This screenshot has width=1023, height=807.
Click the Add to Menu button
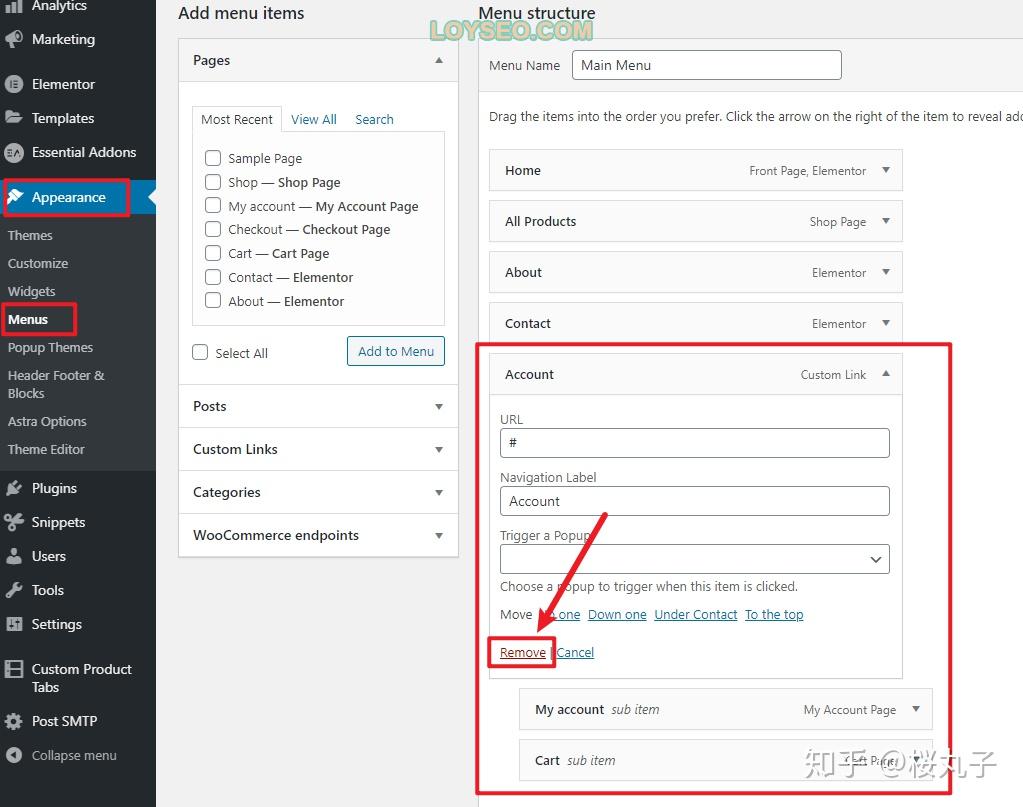tap(396, 351)
